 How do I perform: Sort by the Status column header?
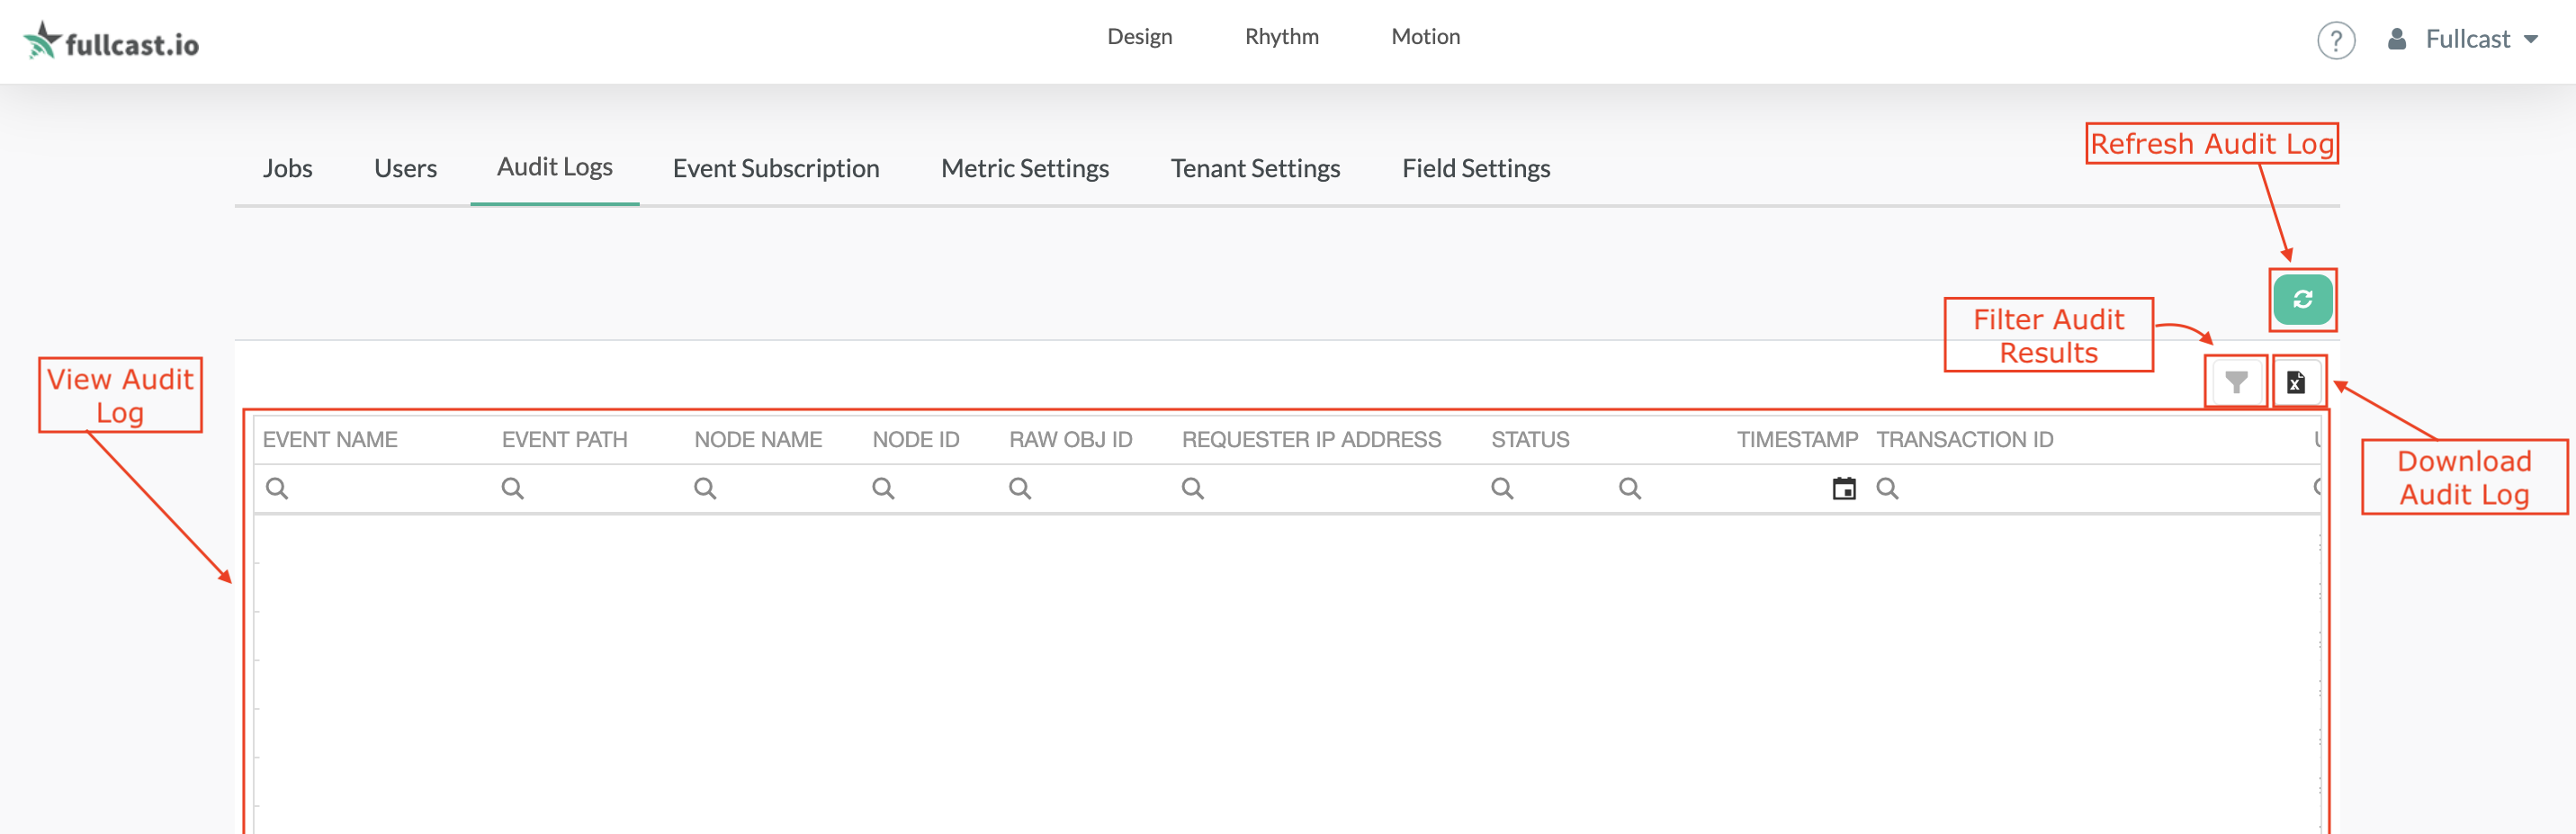tap(1530, 440)
